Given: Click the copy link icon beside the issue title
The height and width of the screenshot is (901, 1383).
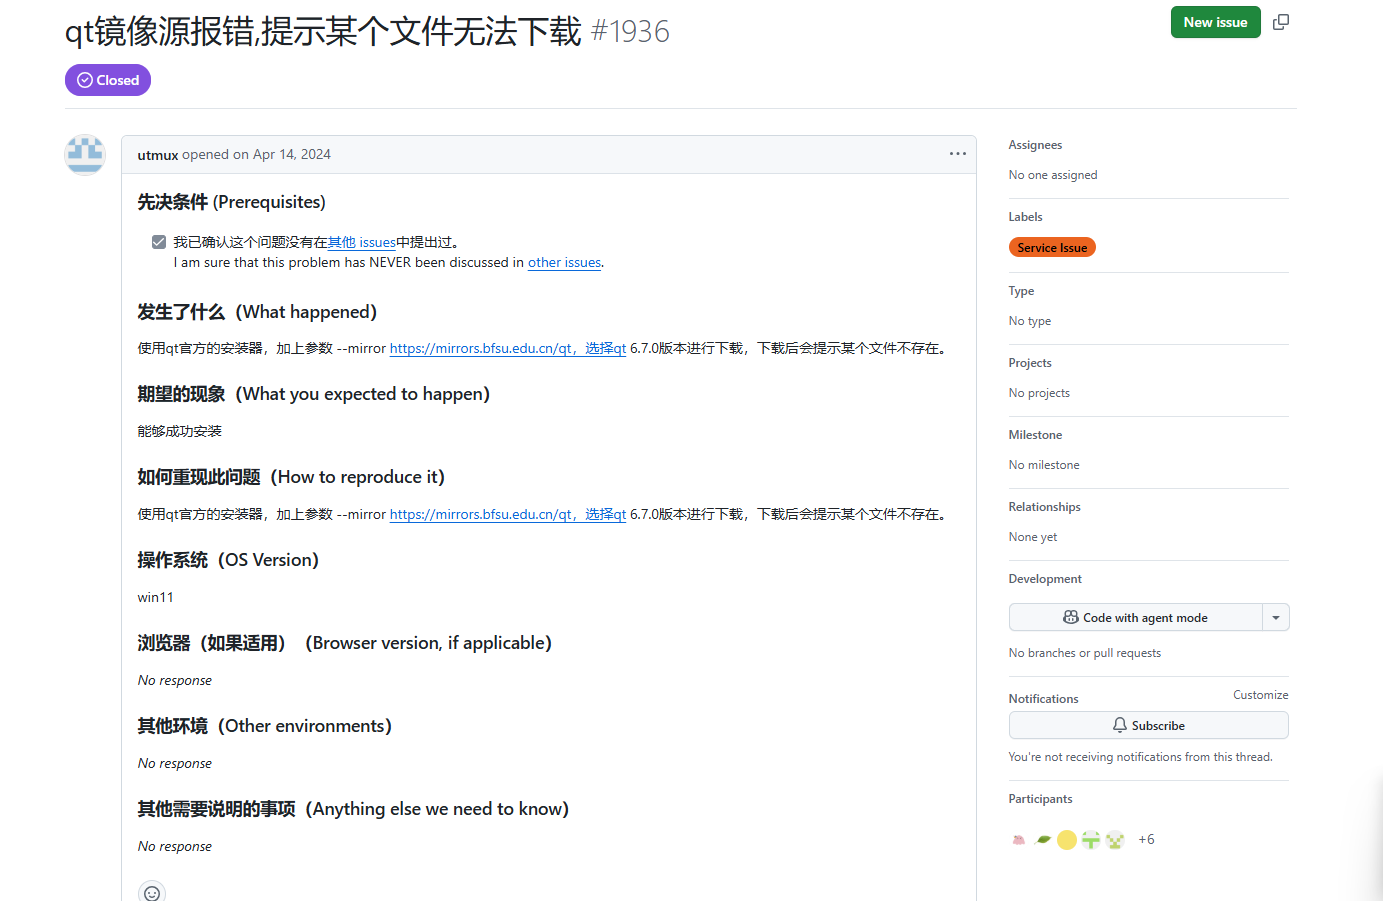Looking at the screenshot, I should (1281, 21).
